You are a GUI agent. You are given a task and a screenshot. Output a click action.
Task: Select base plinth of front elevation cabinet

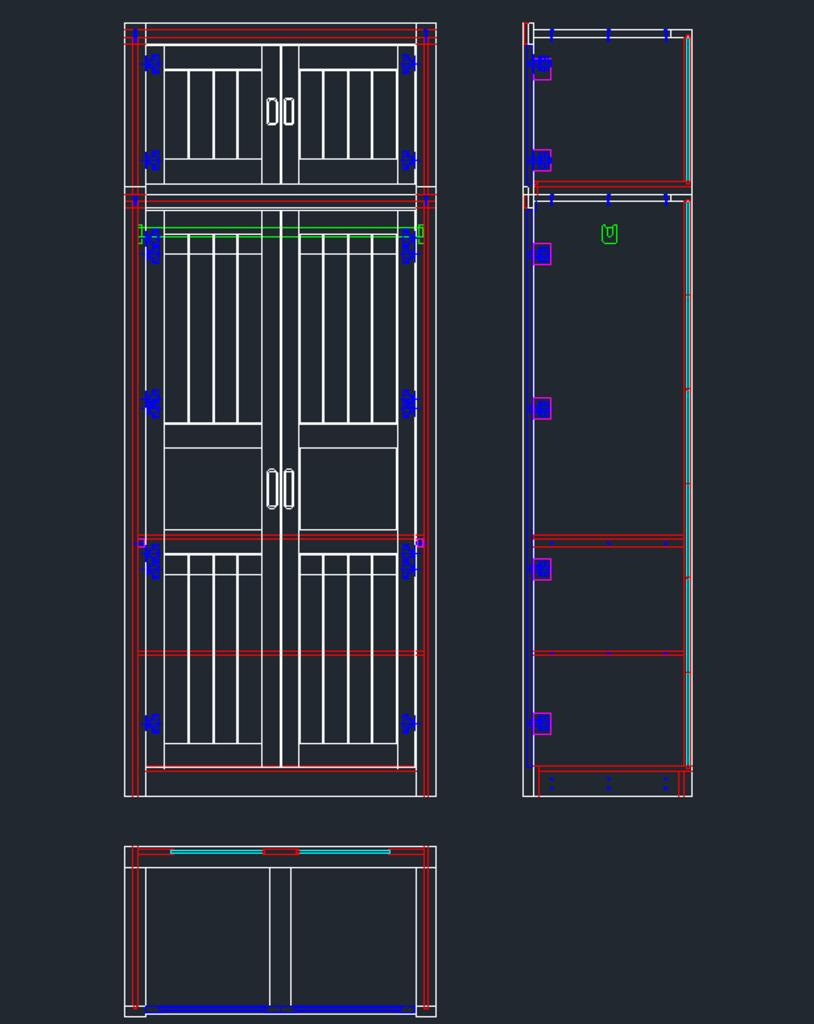pyautogui.click(x=280, y=783)
